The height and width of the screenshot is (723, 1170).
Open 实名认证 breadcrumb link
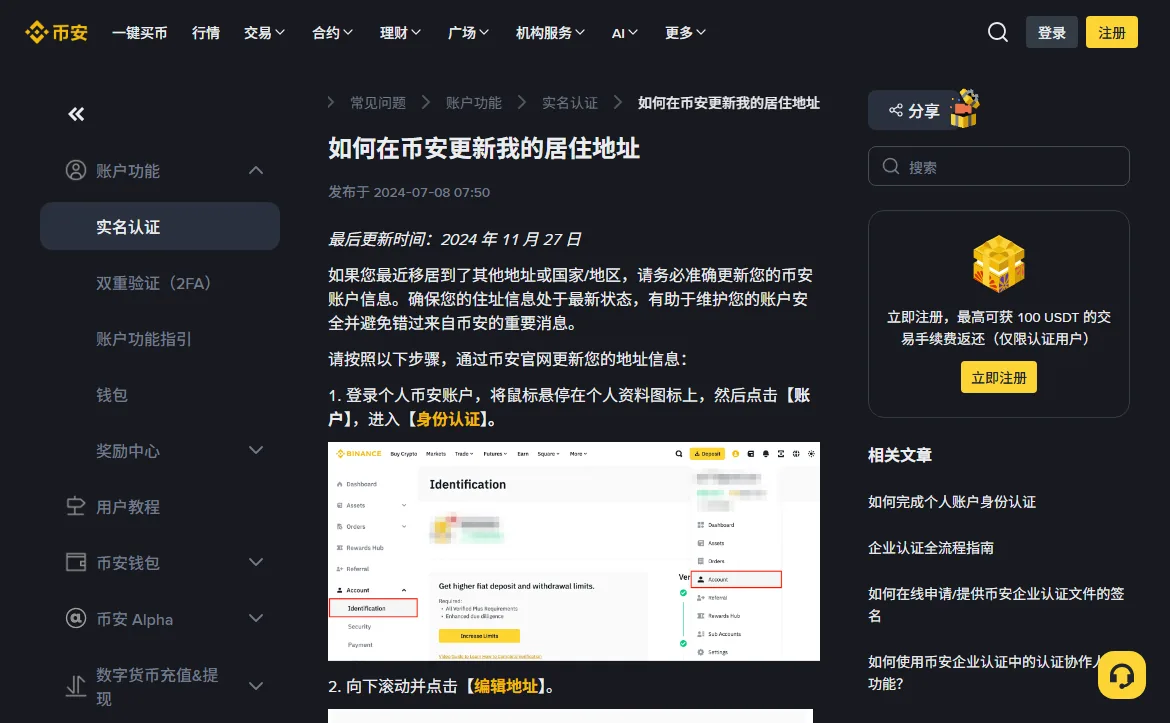click(x=570, y=103)
